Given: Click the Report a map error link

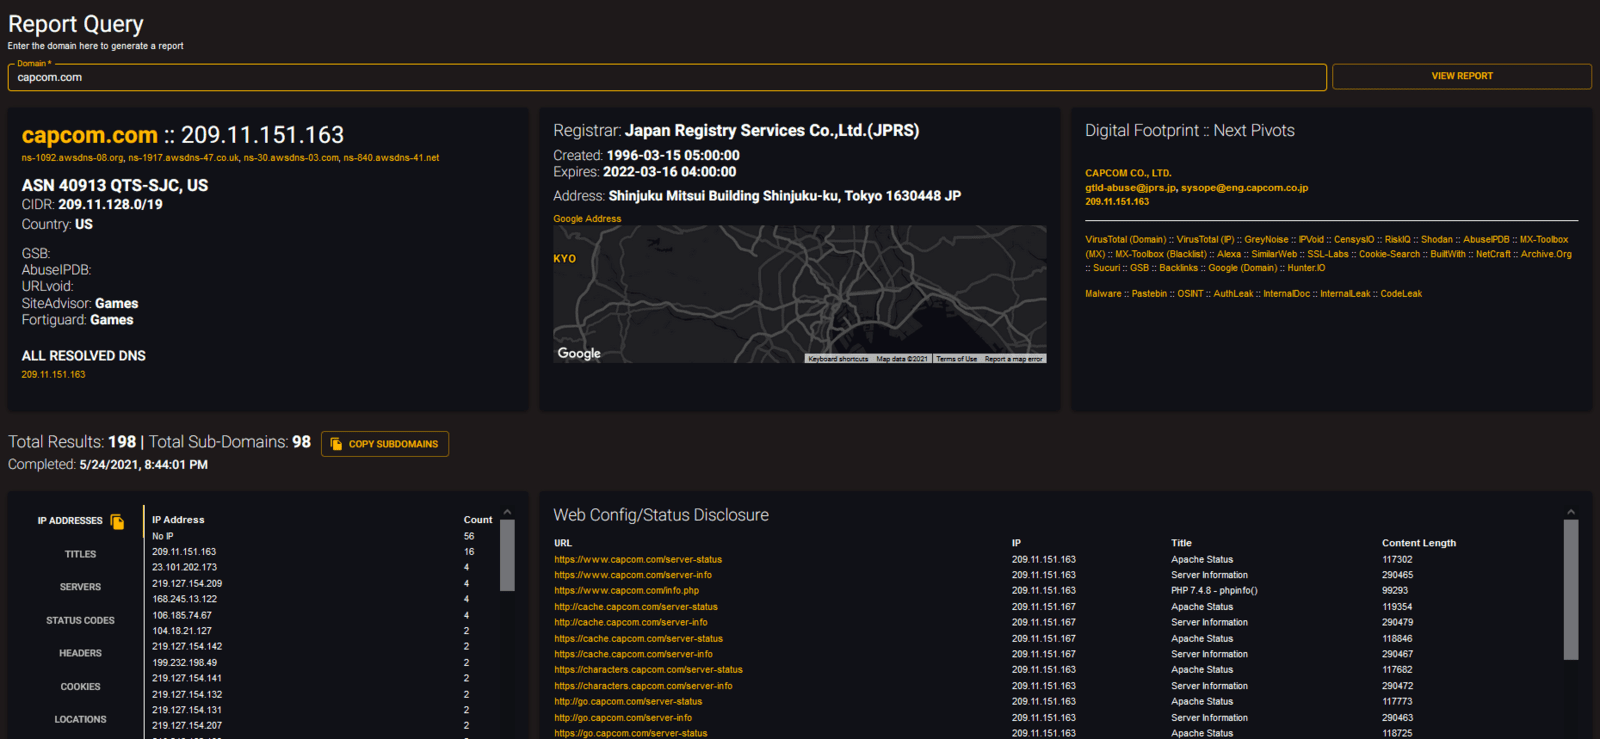Looking at the screenshot, I should pyautogui.click(x=1013, y=359).
